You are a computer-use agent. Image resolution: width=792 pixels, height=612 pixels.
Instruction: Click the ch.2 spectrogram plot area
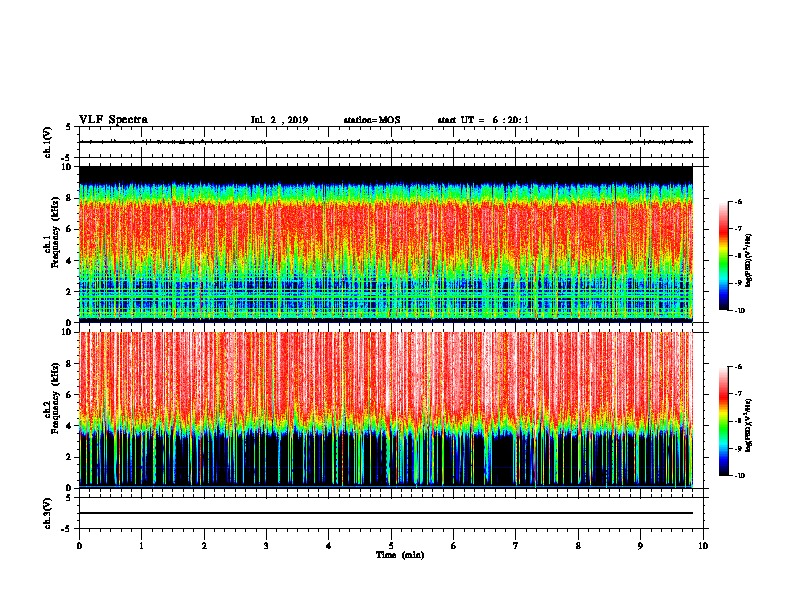click(386, 410)
